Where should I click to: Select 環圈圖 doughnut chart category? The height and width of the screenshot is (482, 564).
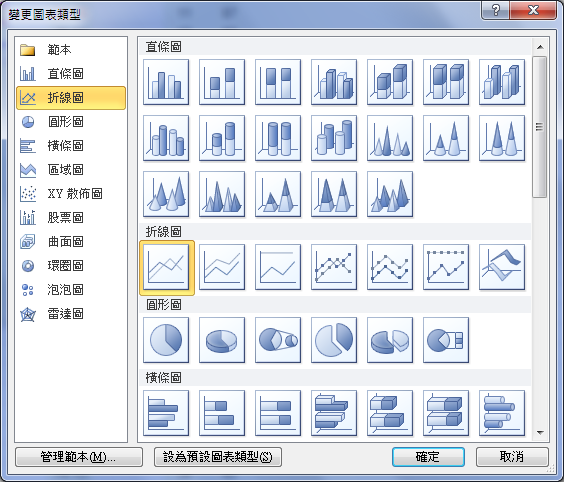(71, 266)
